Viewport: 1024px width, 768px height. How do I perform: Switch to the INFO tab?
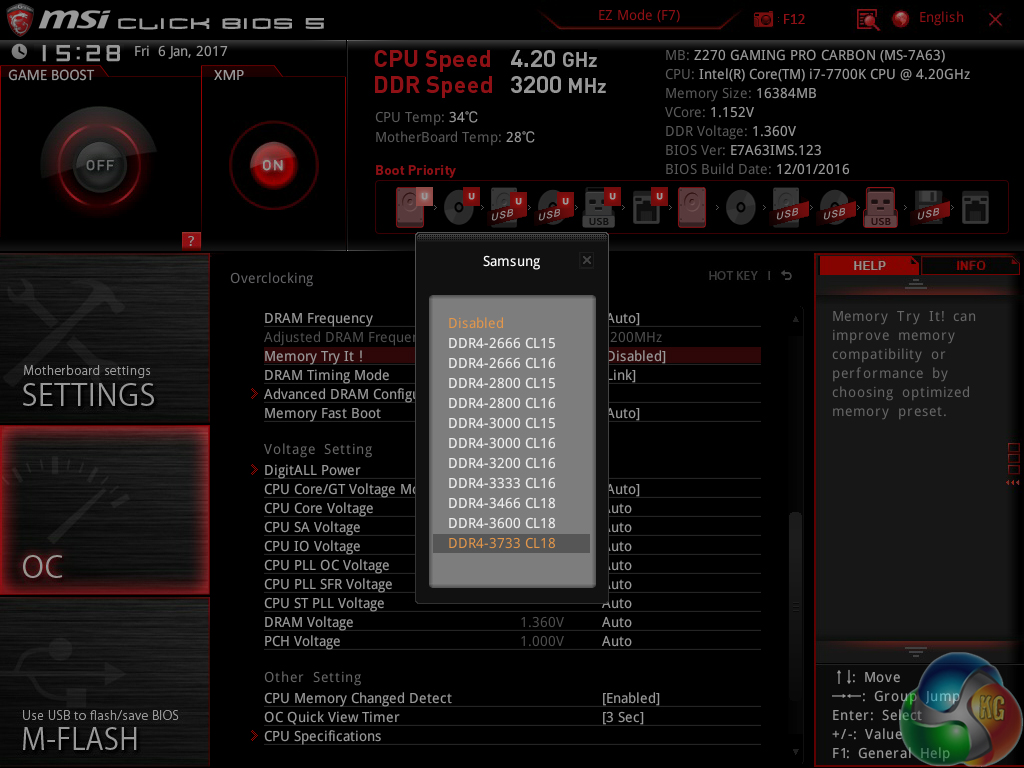tap(969, 265)
